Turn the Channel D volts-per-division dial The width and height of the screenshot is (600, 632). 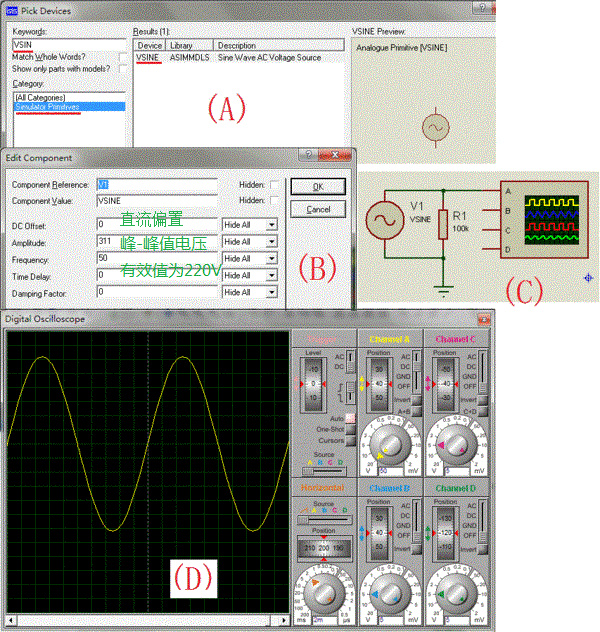pyautogui.click(x=457, y=594)
